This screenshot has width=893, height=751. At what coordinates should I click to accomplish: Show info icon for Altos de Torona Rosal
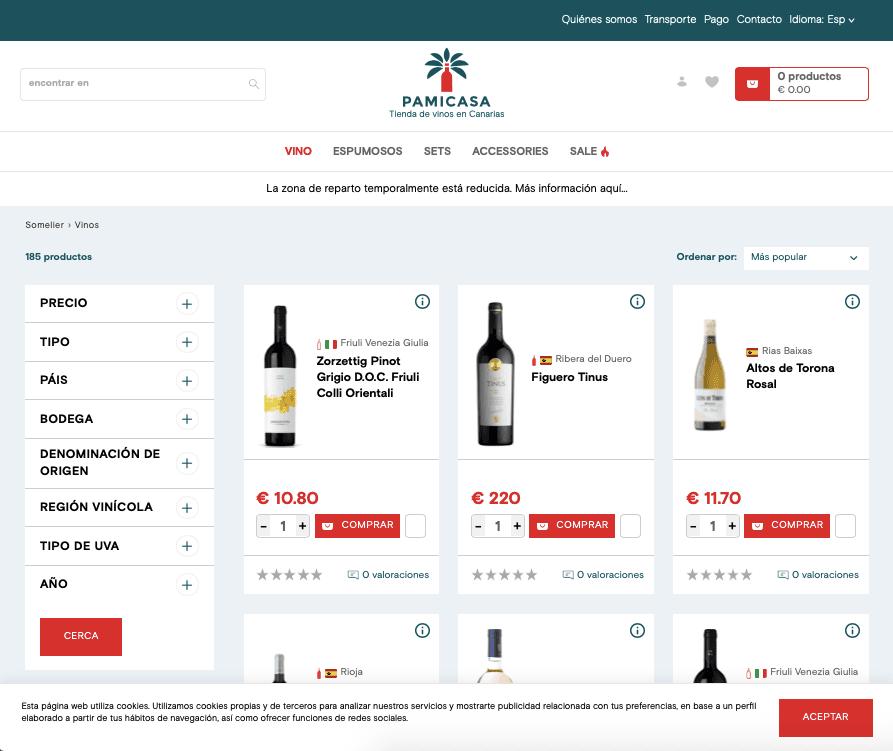[x=852, y=302]
